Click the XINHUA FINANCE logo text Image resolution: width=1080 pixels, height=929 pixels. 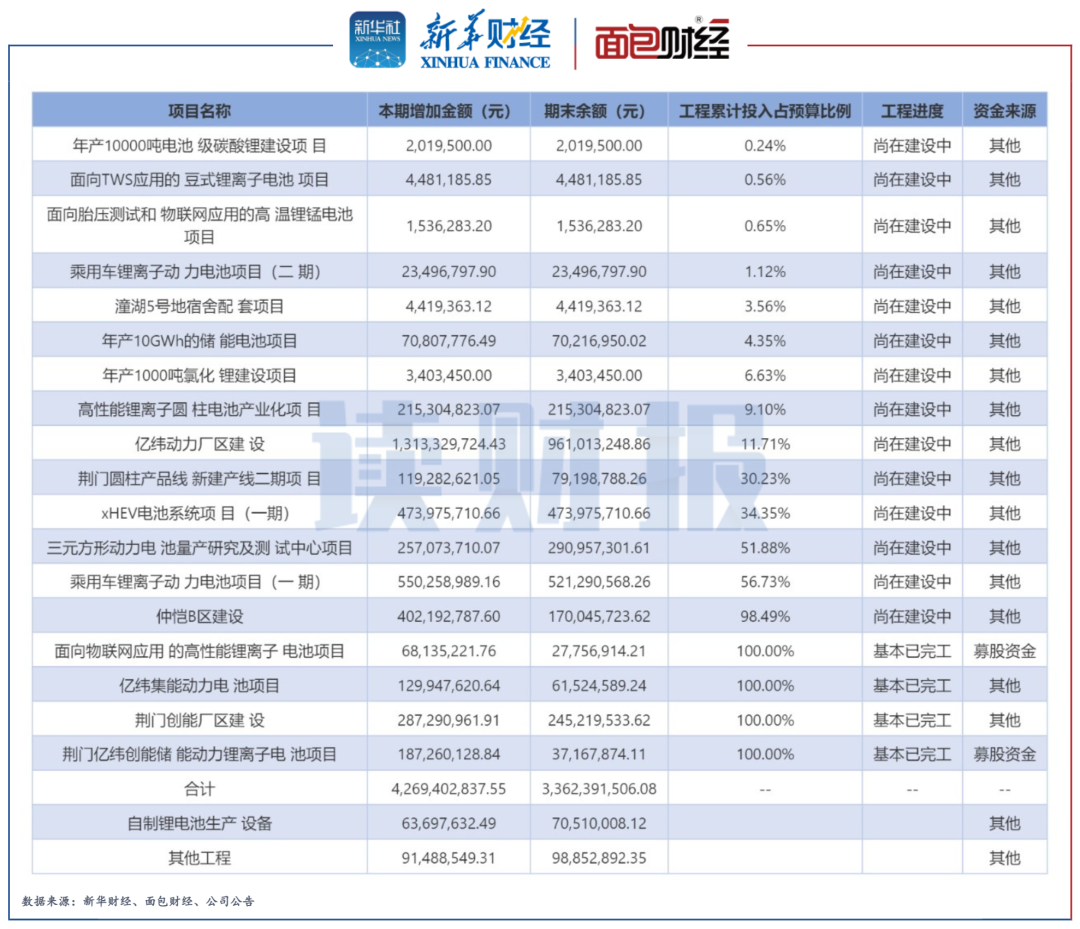485,63
